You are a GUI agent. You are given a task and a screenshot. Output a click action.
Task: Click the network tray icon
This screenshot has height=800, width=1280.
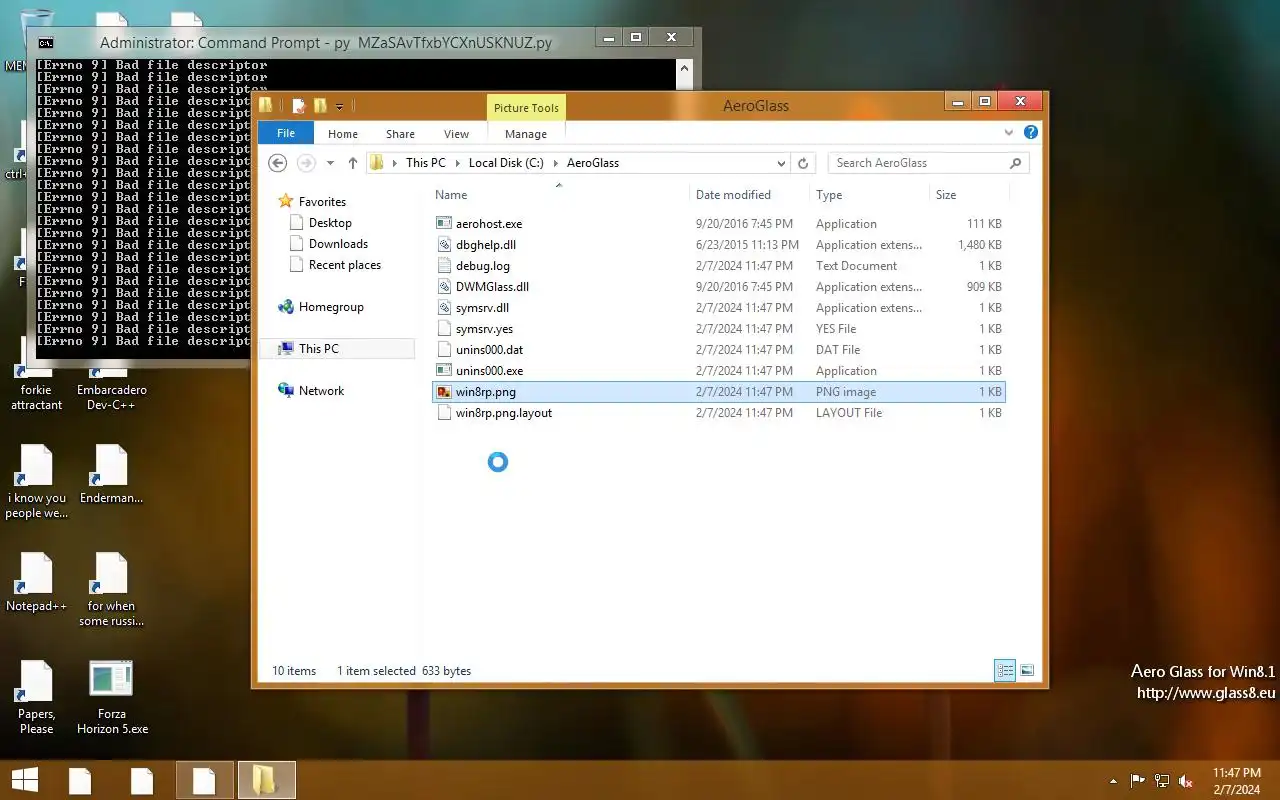(x=1162, y=780)
